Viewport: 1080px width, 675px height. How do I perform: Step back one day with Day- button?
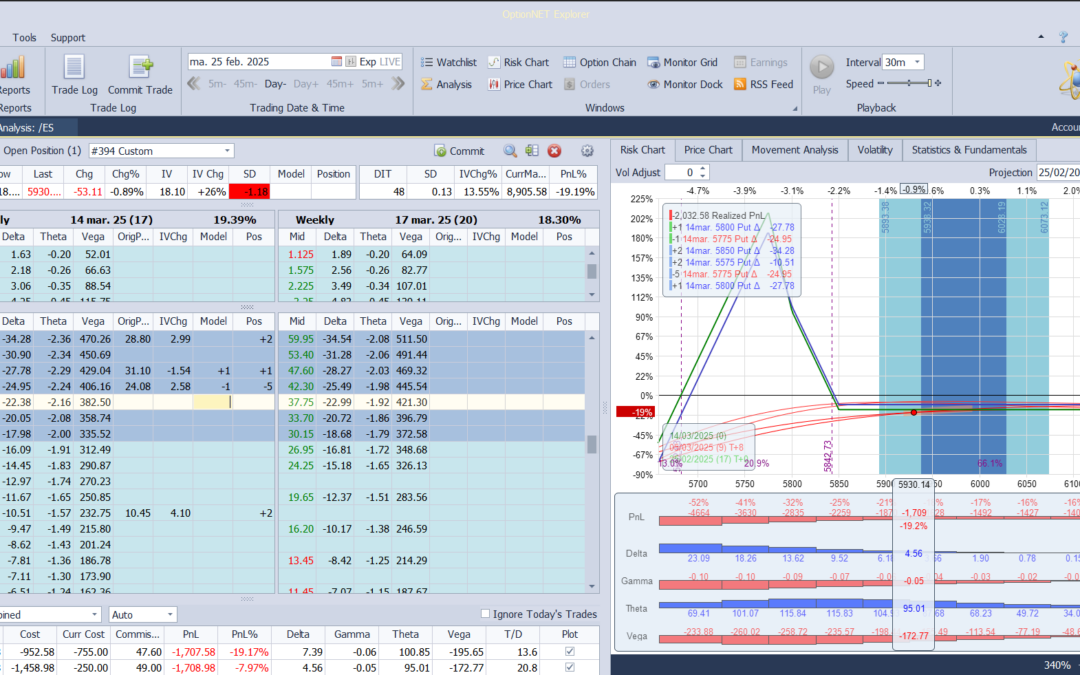point(275,84)
